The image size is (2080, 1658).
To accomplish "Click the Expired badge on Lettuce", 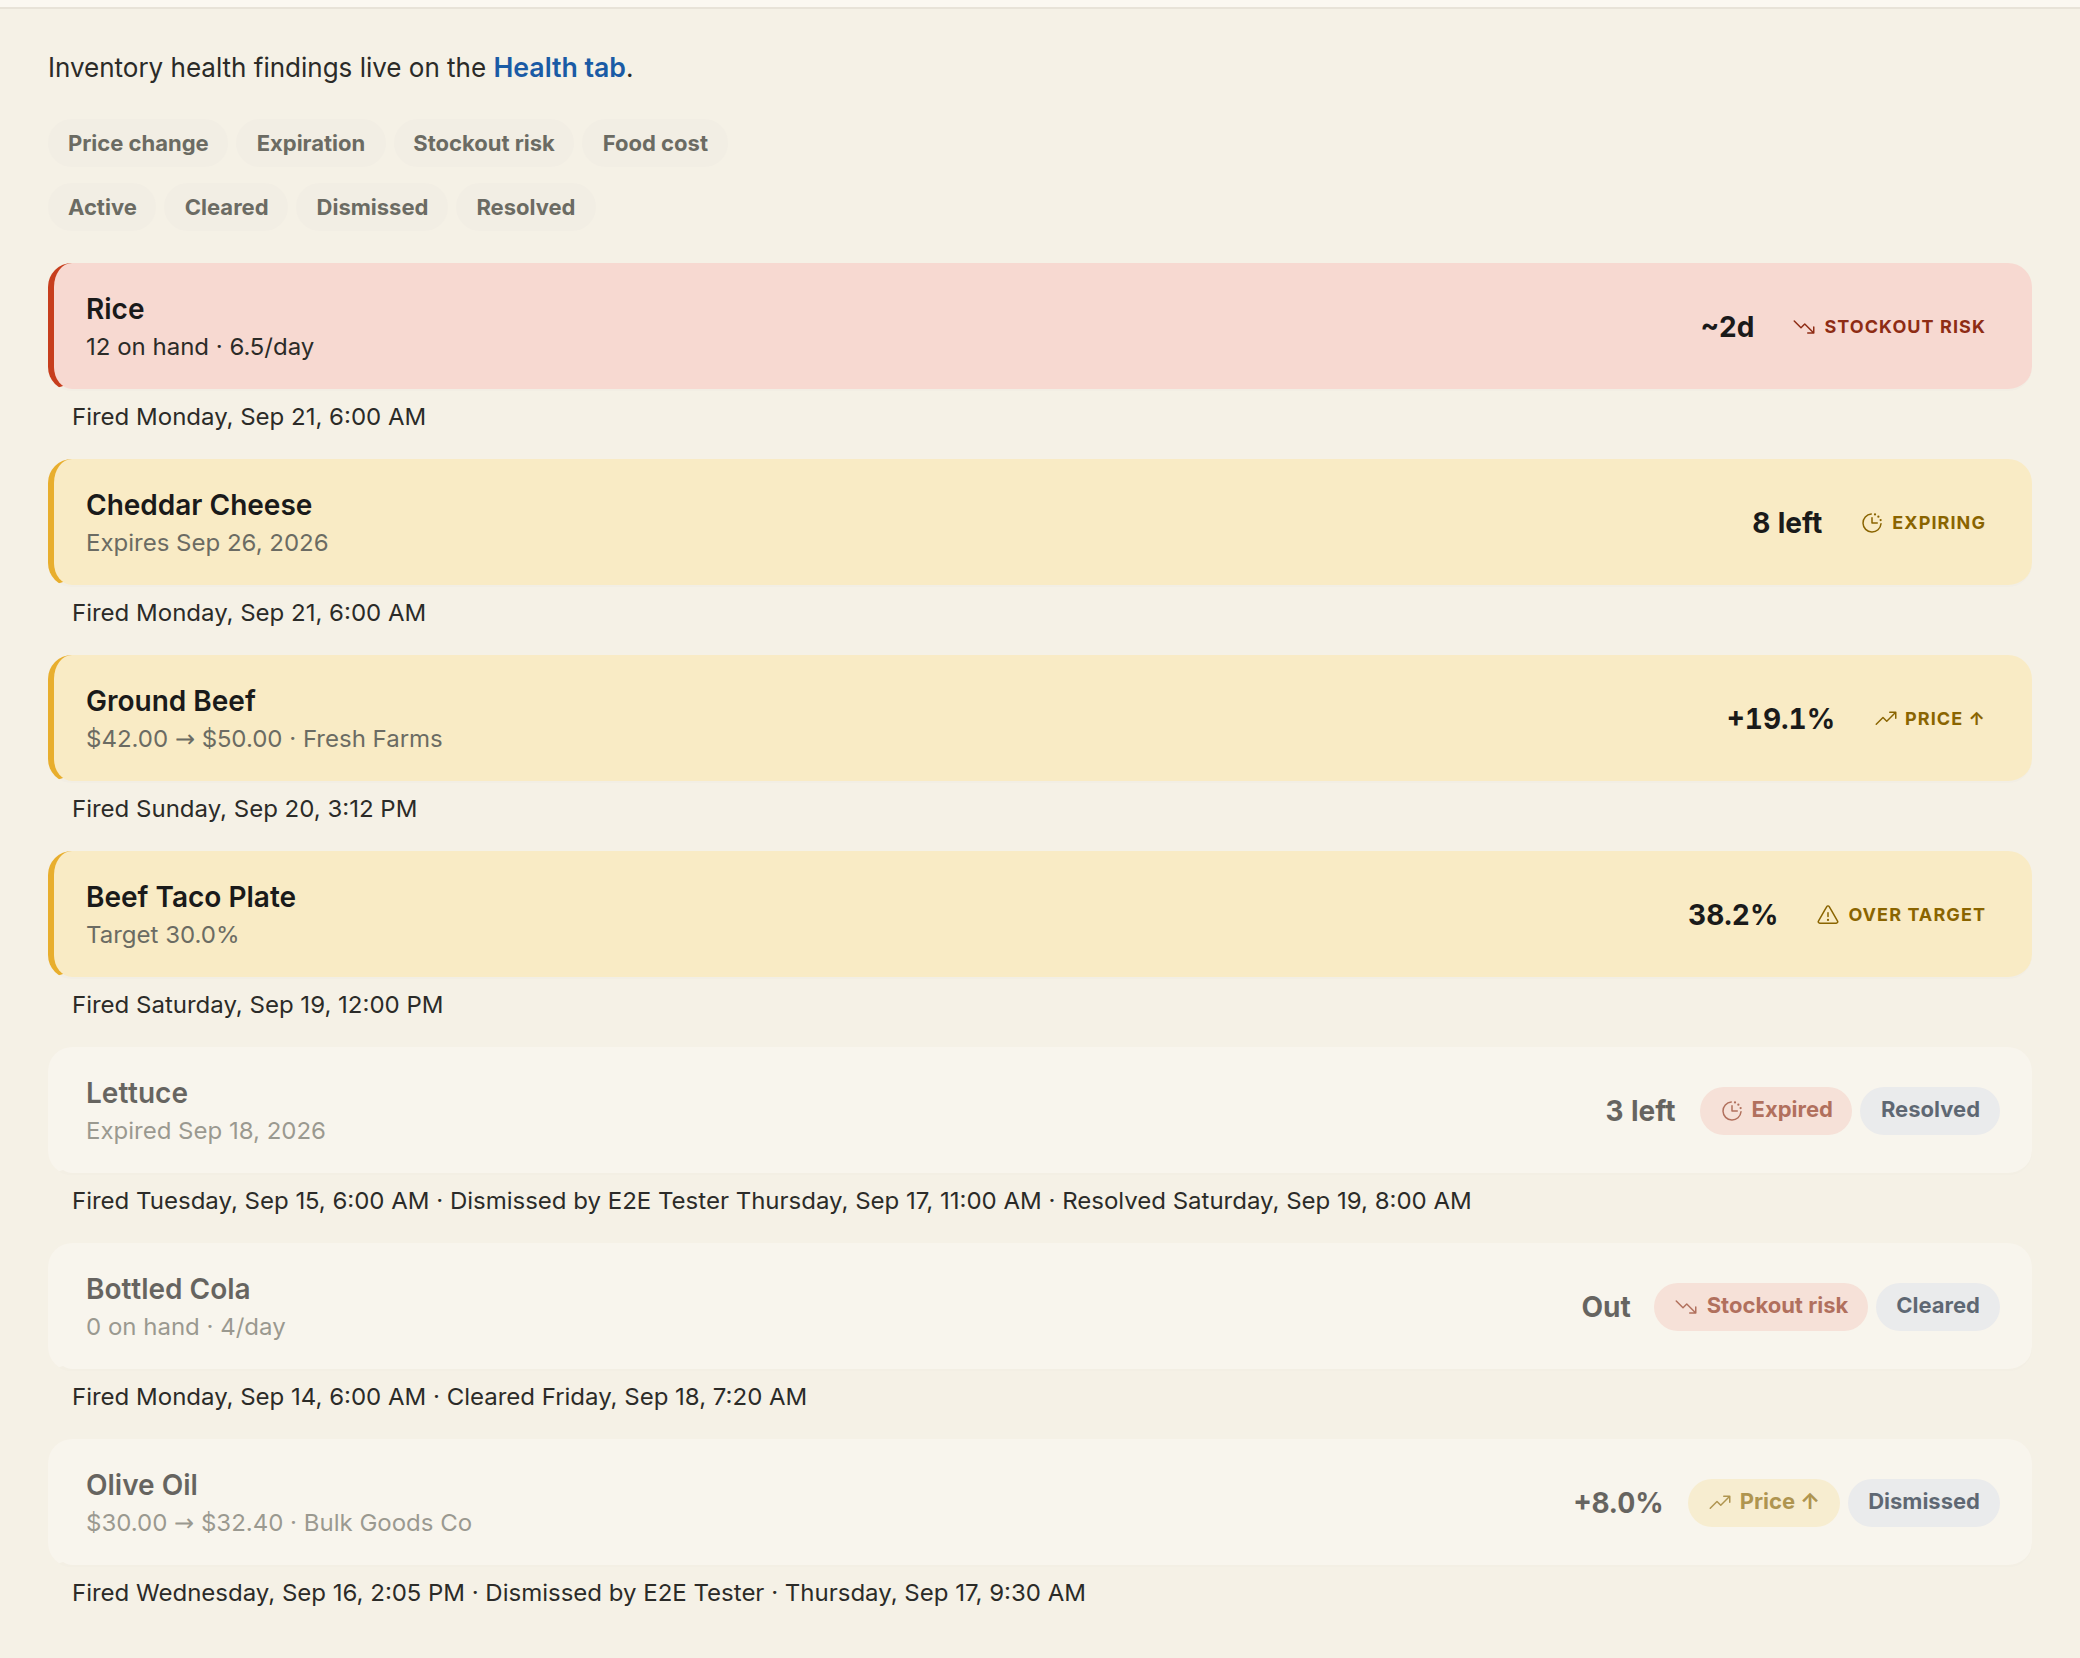I will (x=1776, y=1110).
